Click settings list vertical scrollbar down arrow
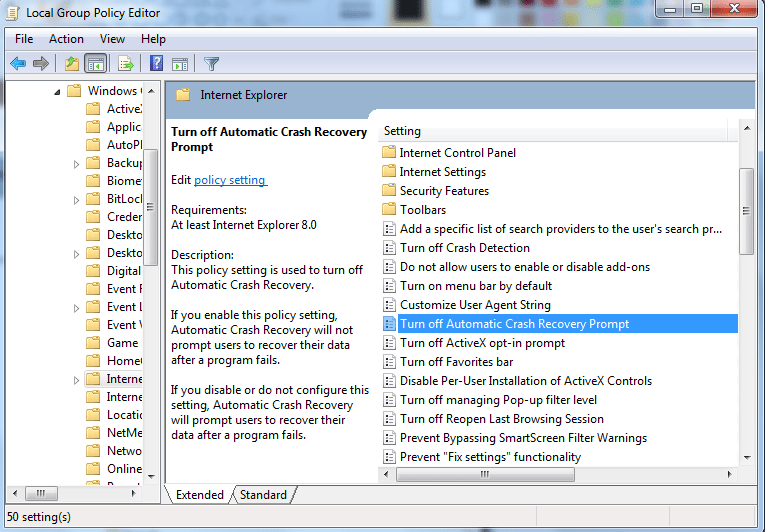The width and height of the screenshot is (765, 532). (747, 458)
